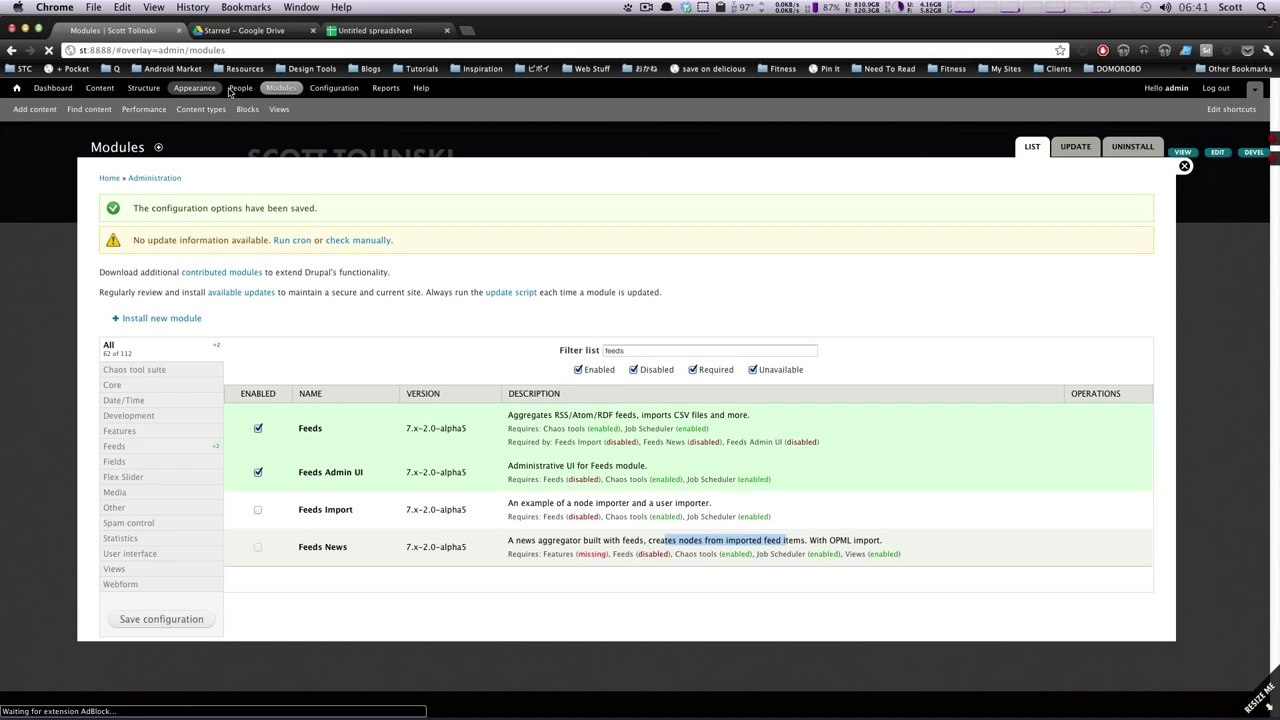Open the Design Tools bookmark folder
This screenshot has width=1280, height=720.
coord(306,69)
